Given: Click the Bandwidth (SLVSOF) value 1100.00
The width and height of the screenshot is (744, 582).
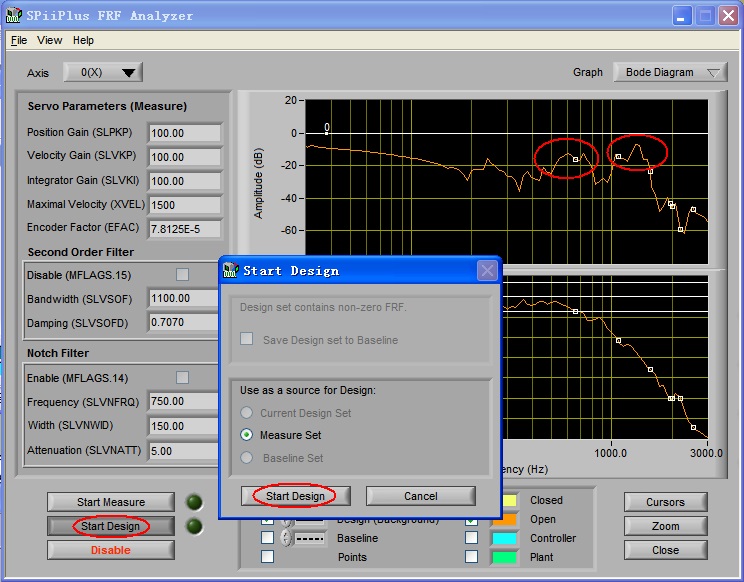Looking at the screenshot, I should point(183,298).
